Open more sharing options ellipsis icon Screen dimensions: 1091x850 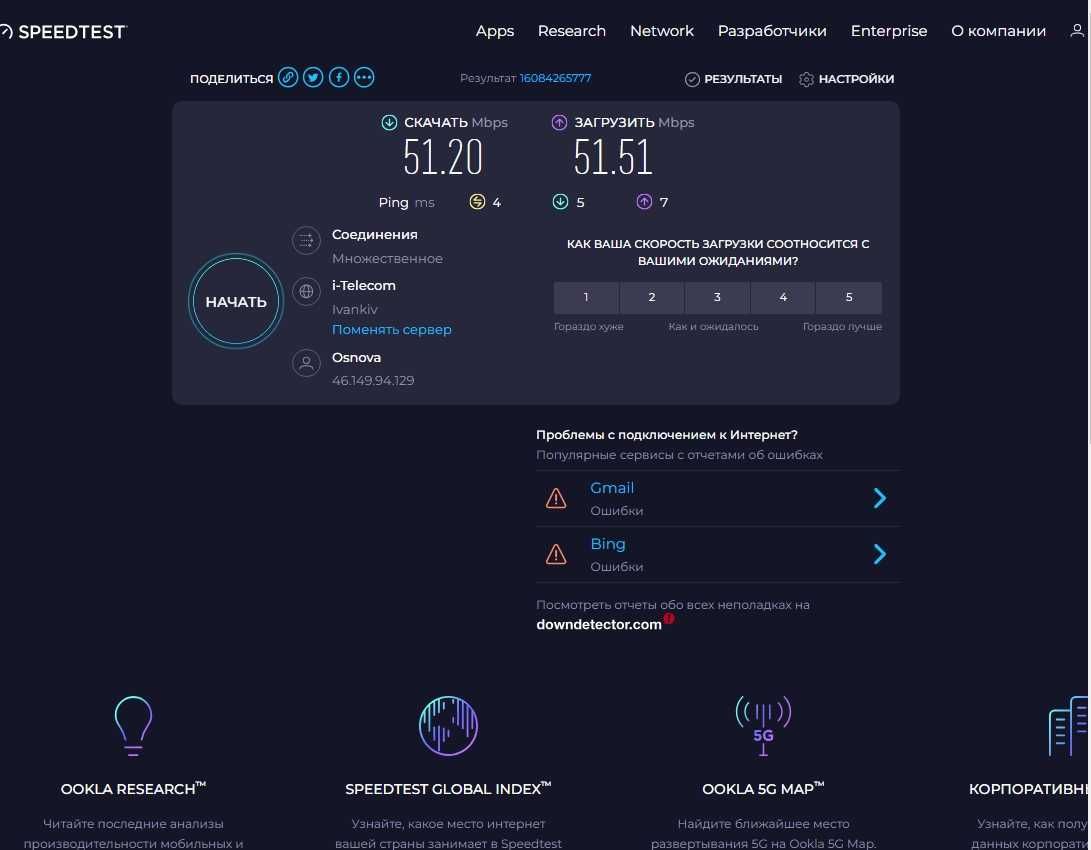pyautogui.click(x=364, y=77)
